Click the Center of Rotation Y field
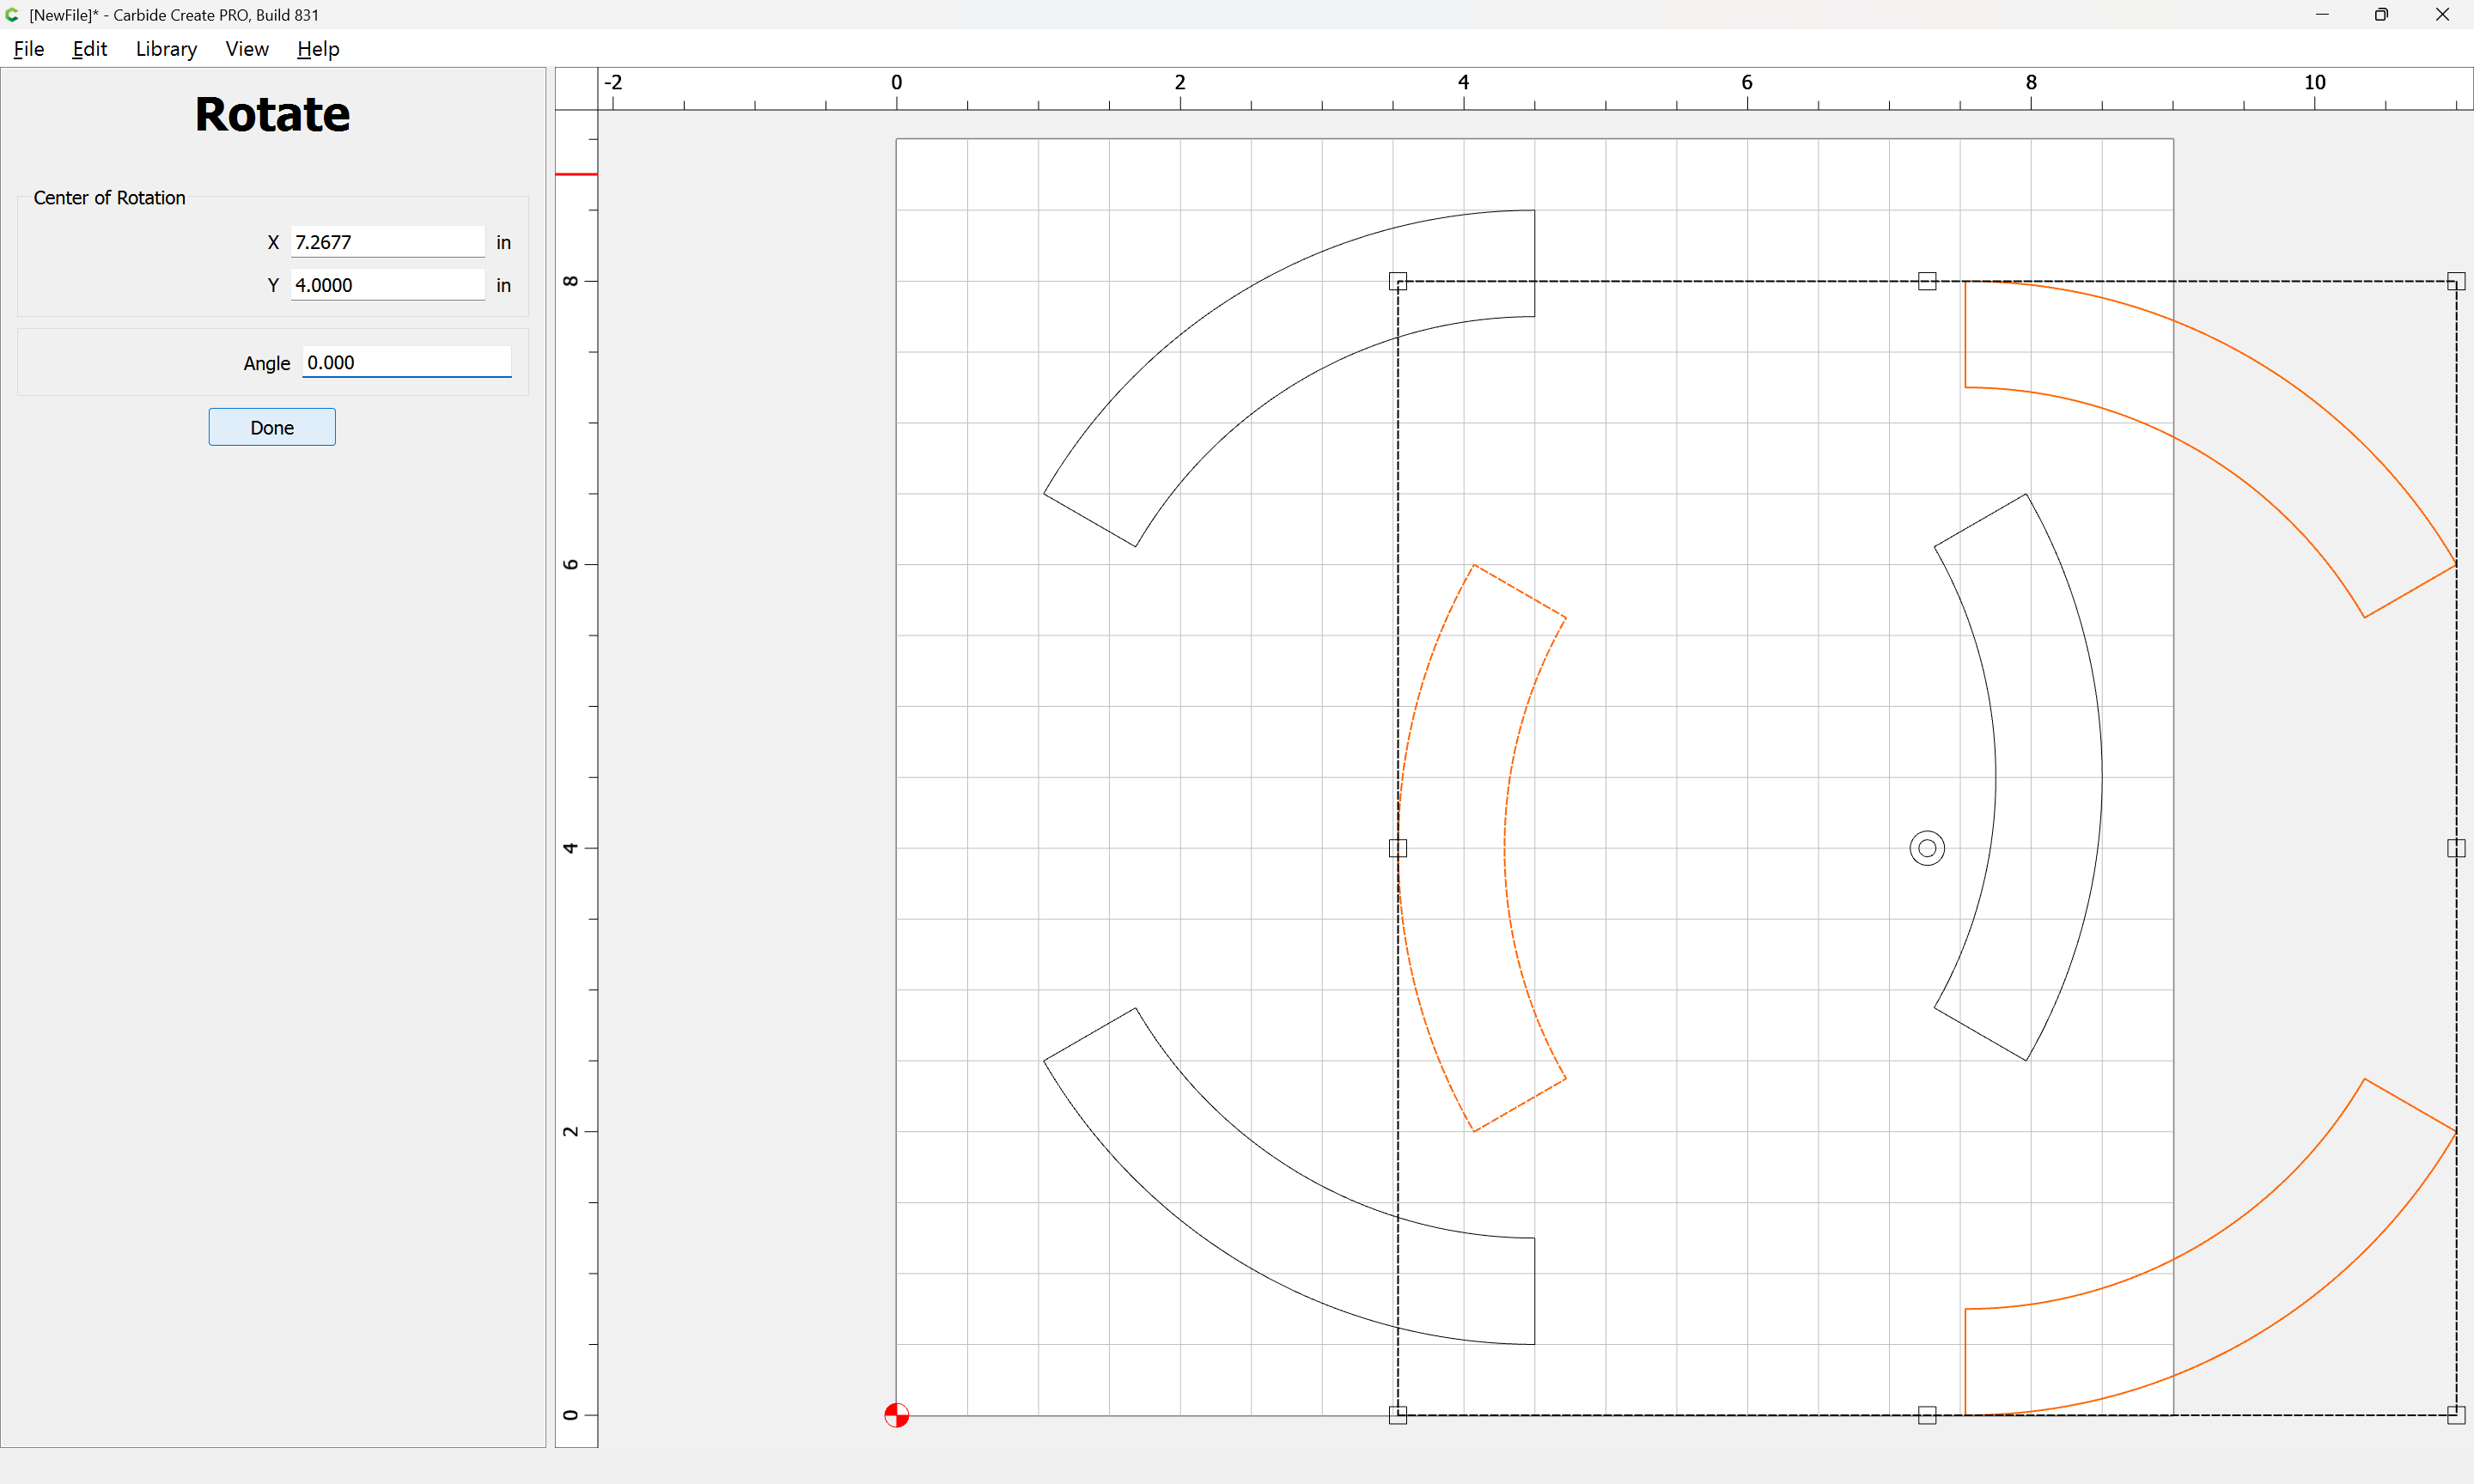This screenshot has height=1484, width=2474. pyautogui.click(x=387, y=285)
